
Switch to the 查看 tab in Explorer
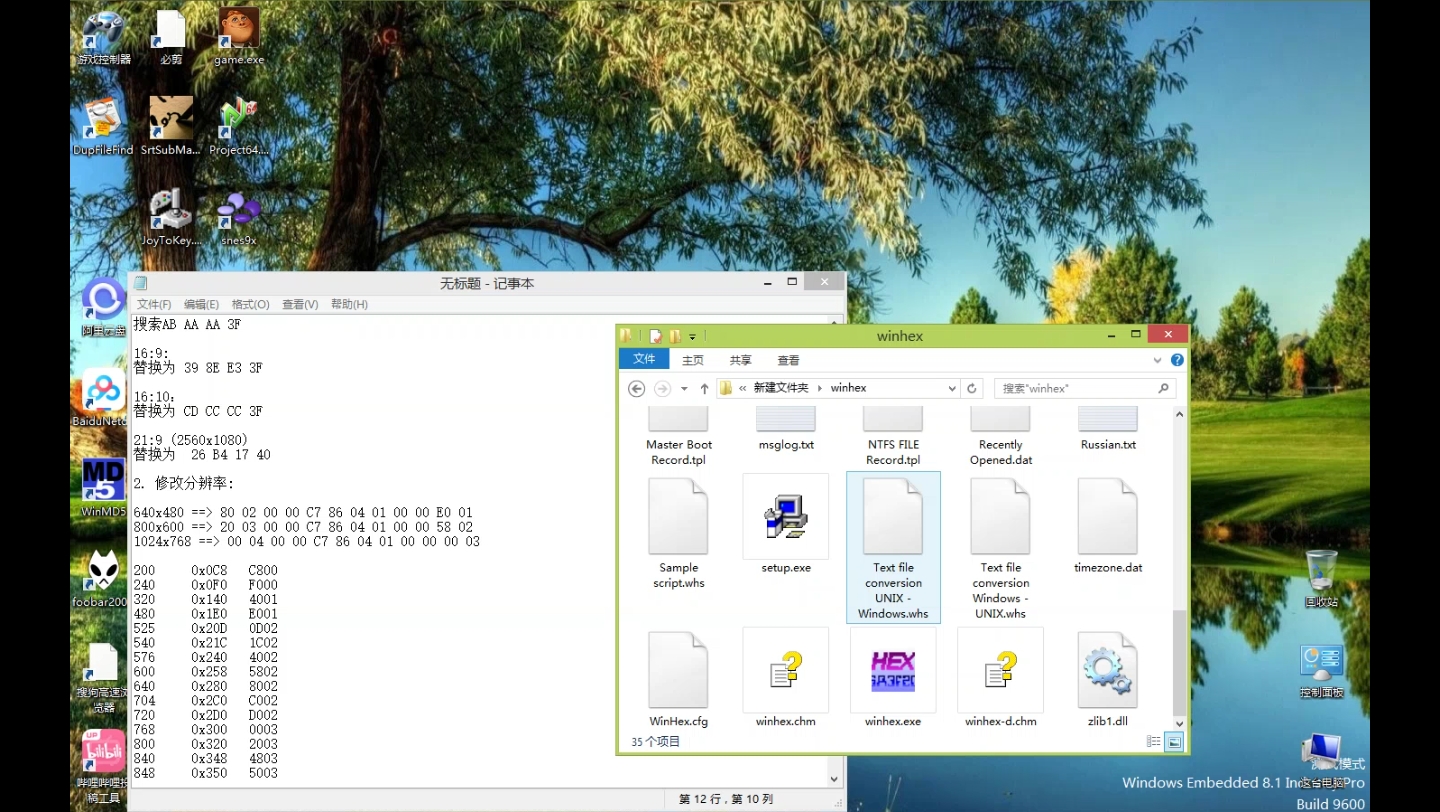pos(787,360)
